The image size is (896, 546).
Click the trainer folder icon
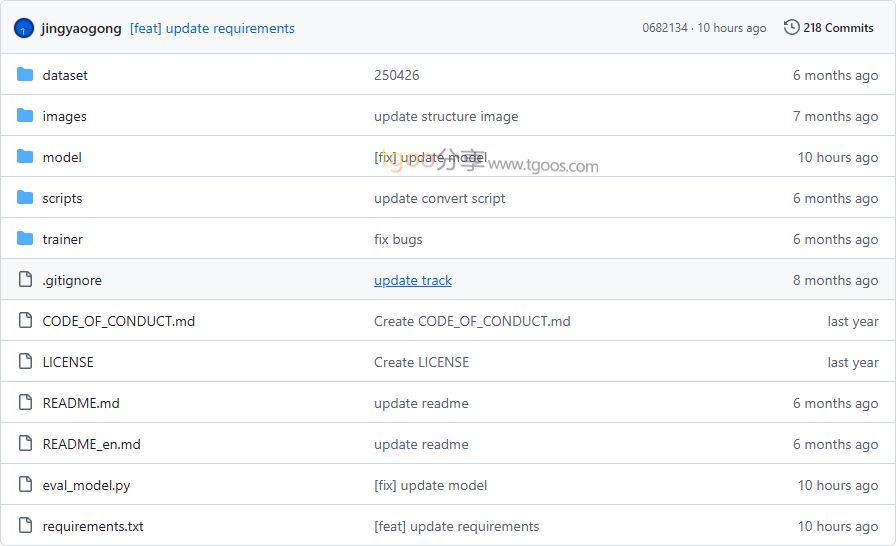click(25, 239)
